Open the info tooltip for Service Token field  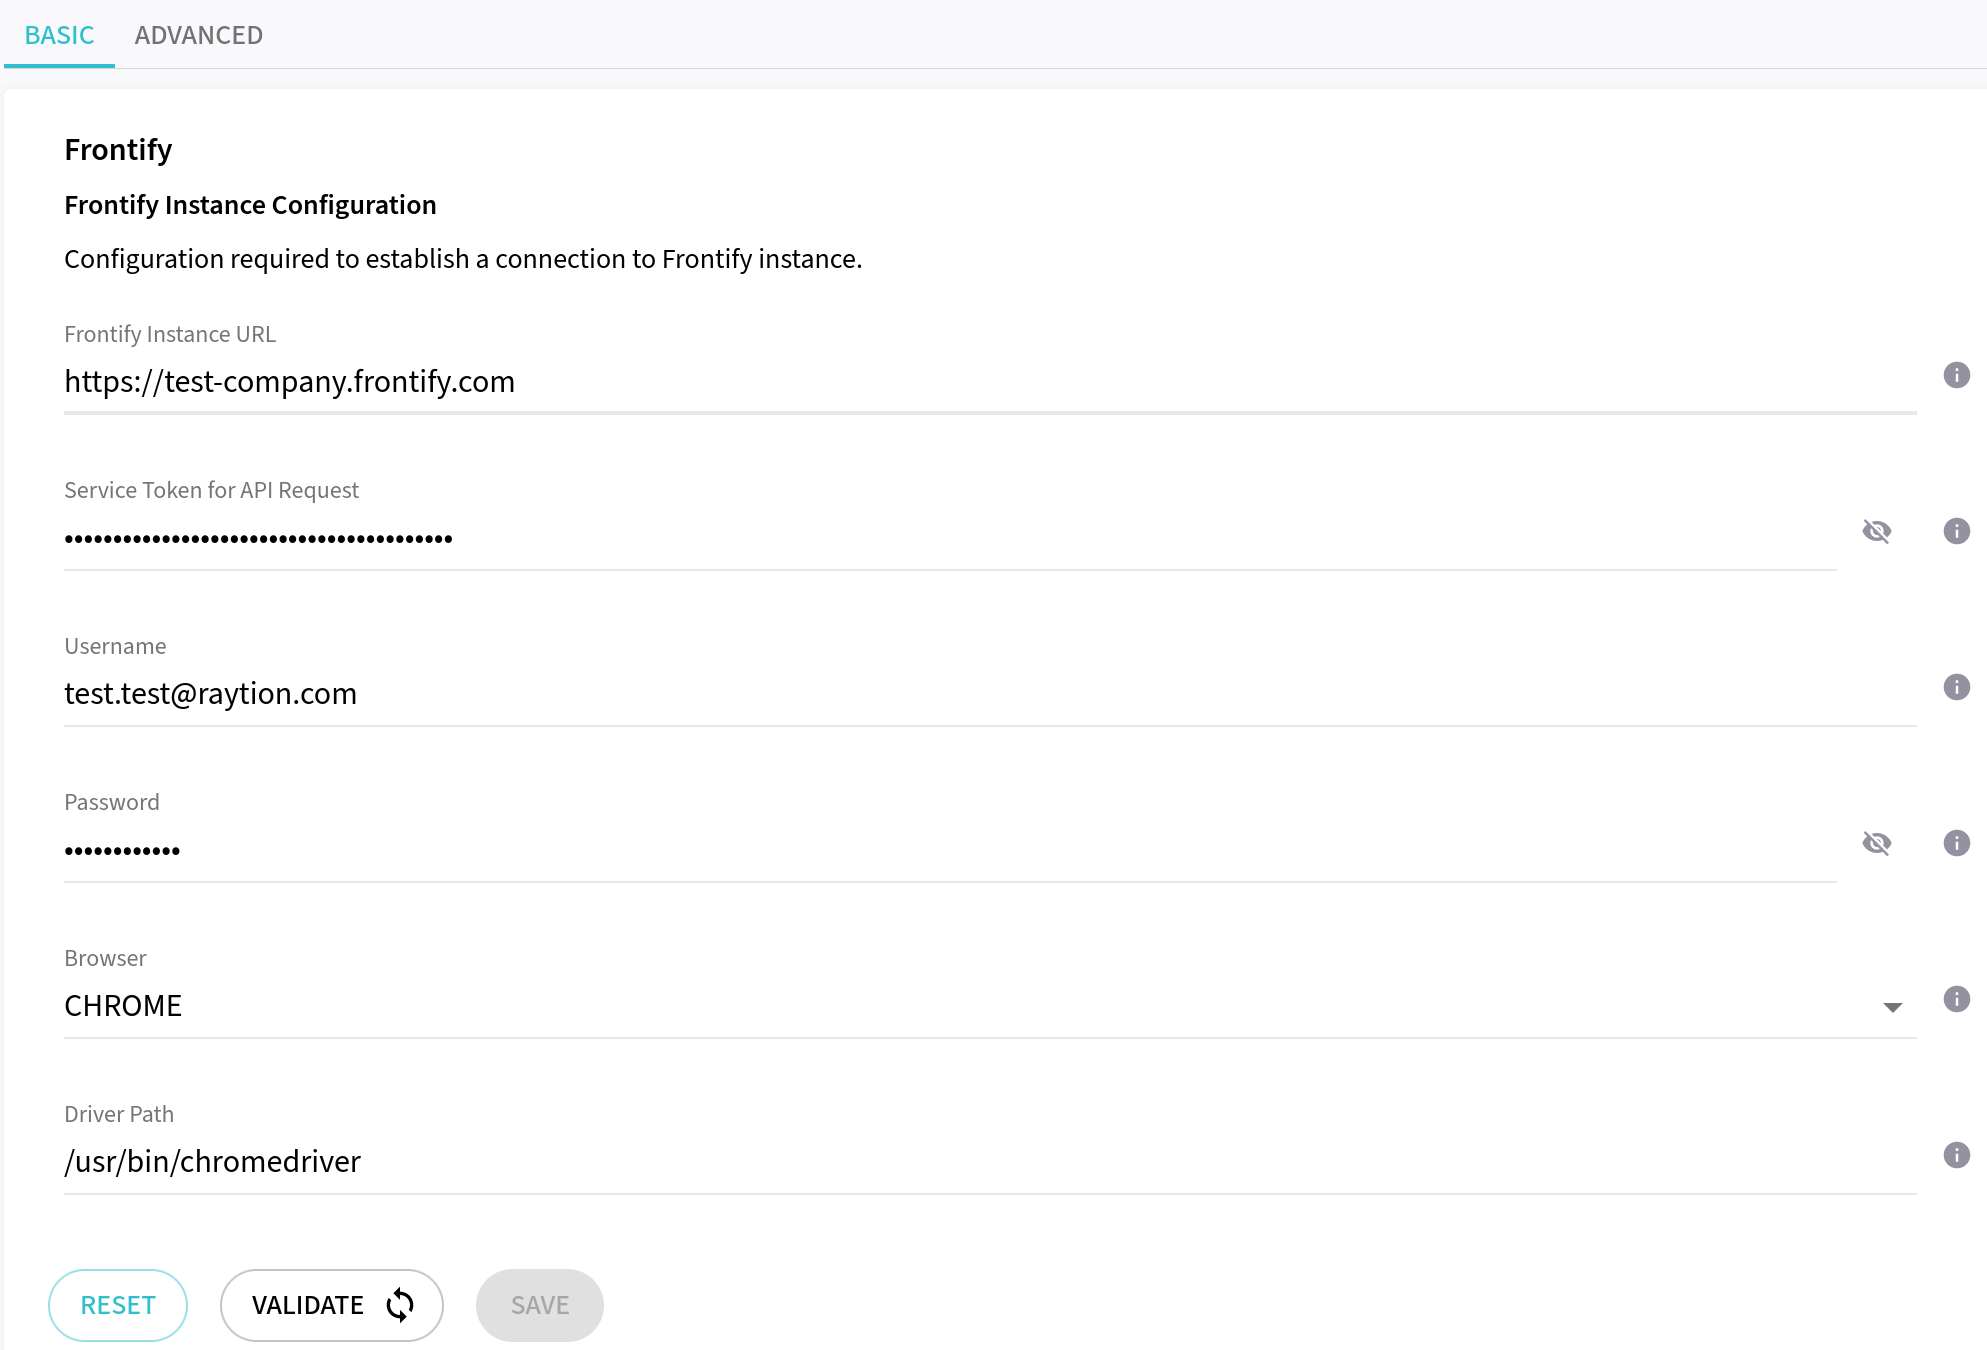(1957, 531)
